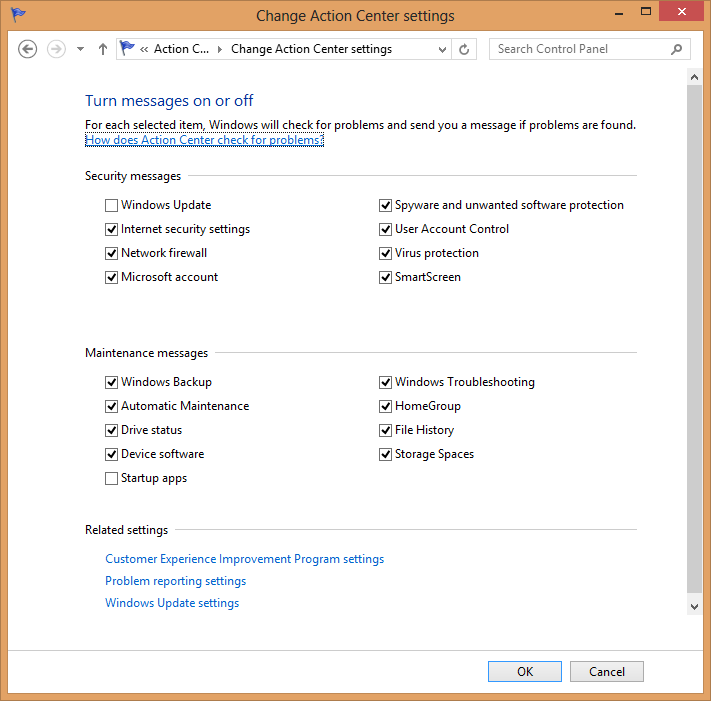
Task: Open Windows Update settings link
Action: coord(172,603)
